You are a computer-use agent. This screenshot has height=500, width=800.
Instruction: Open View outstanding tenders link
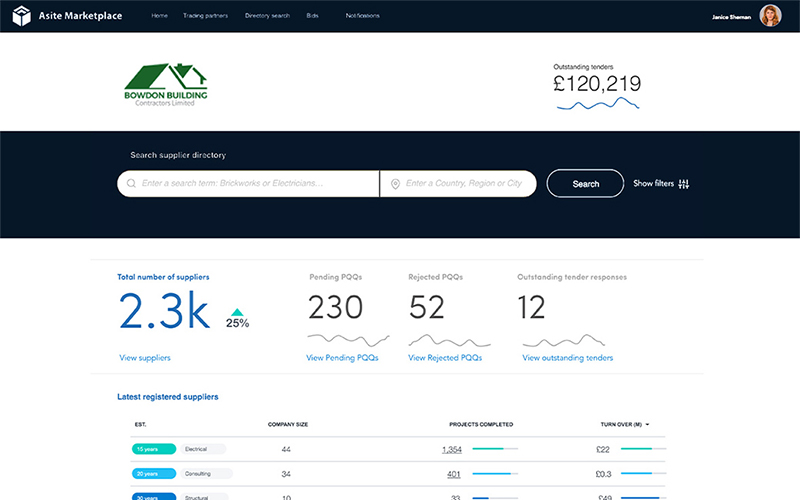[567, 358]
